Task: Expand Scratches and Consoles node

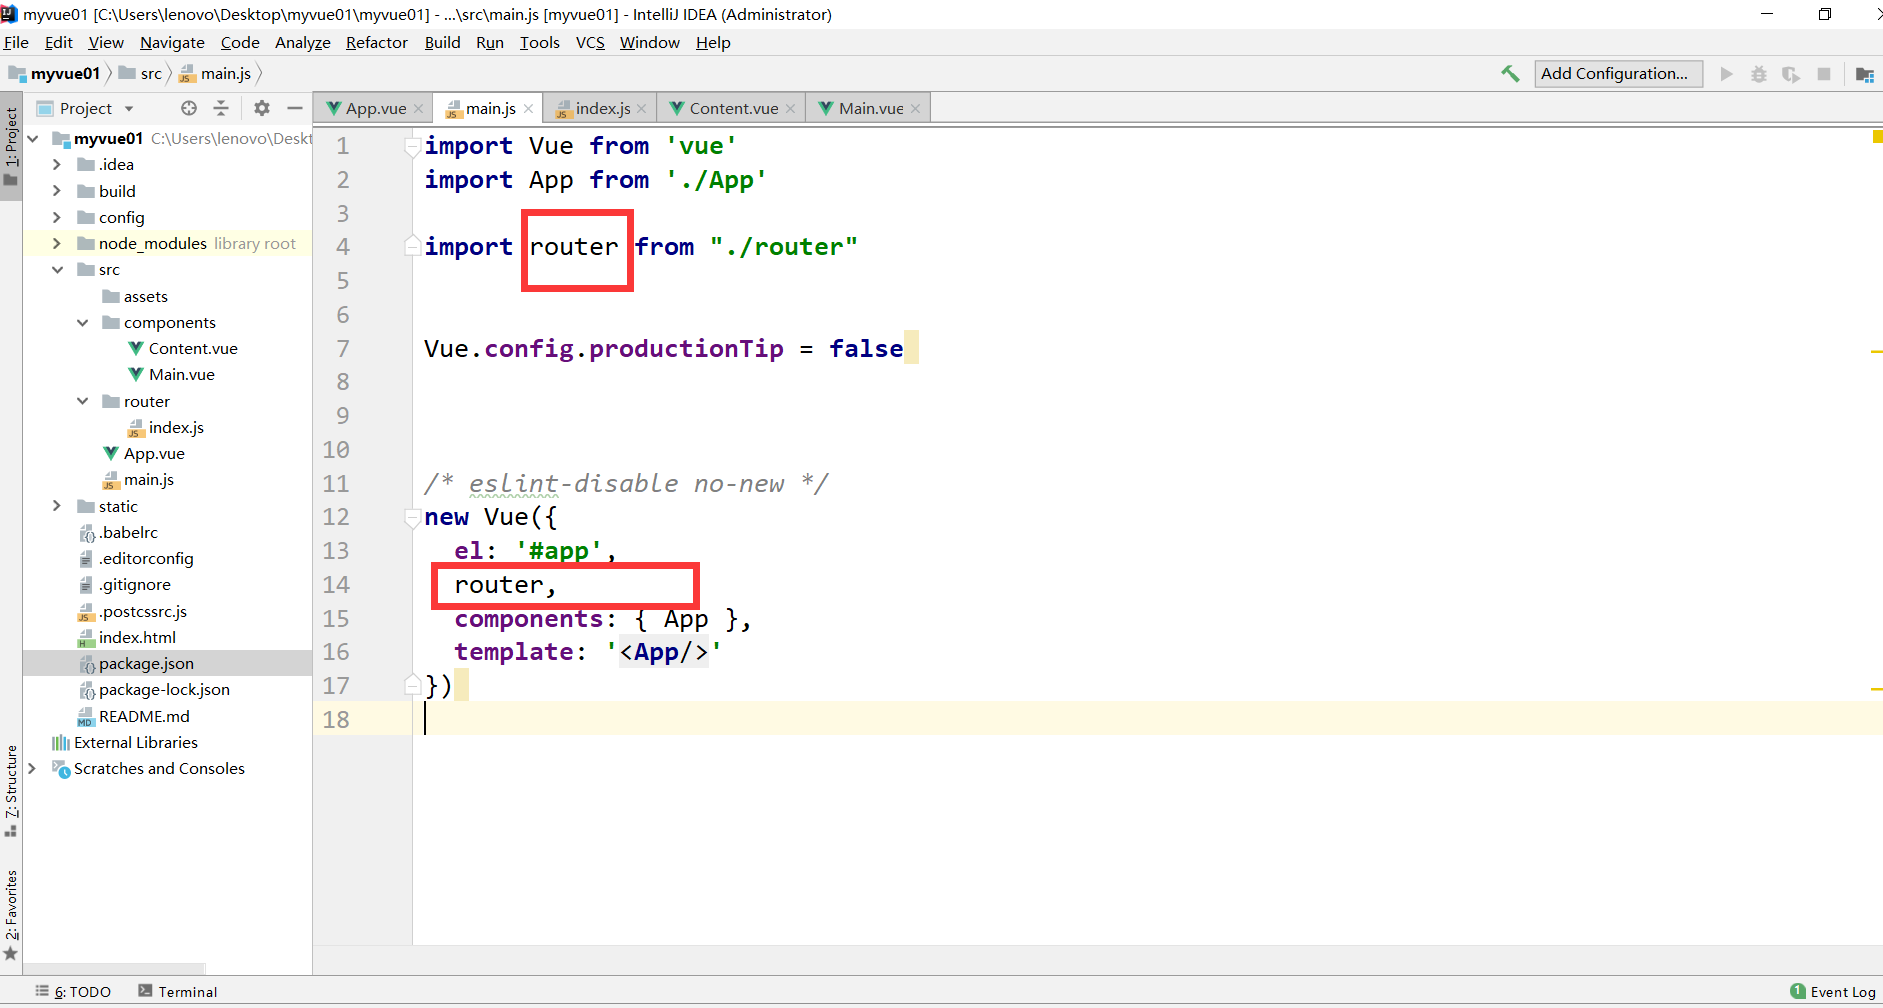Action: pos(32,768)
